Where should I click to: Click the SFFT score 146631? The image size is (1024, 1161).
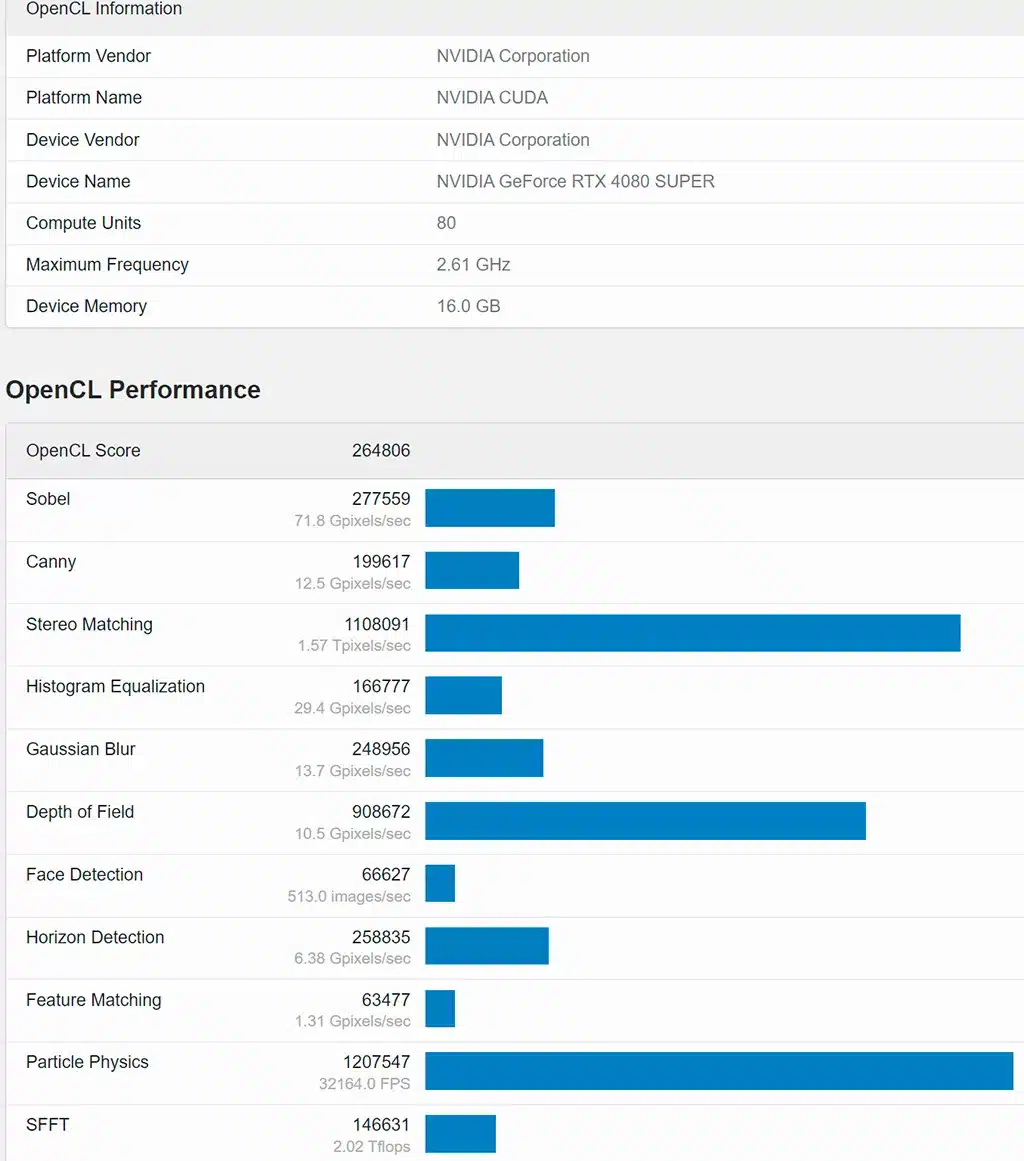381,1125
